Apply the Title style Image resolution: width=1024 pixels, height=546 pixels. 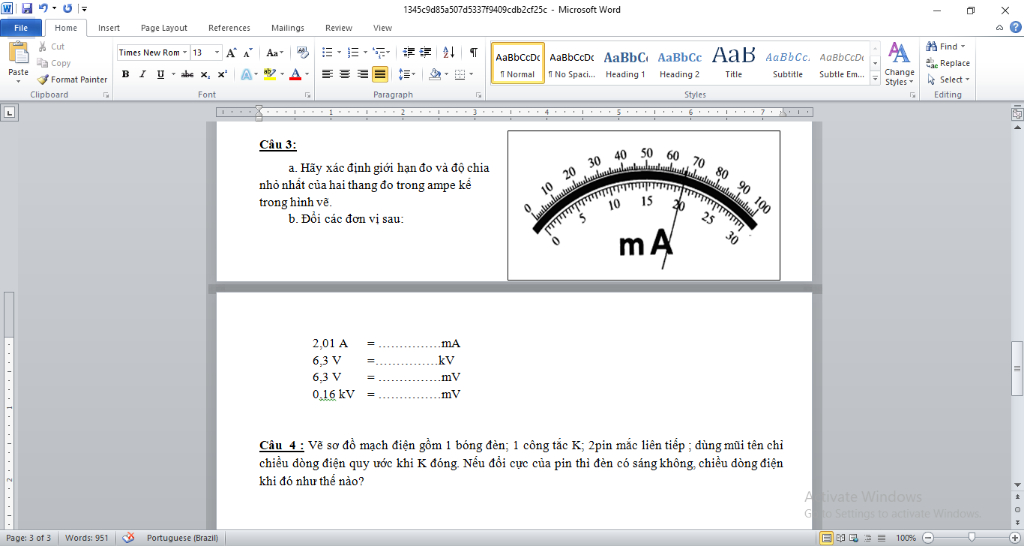[x=733, y=63]
